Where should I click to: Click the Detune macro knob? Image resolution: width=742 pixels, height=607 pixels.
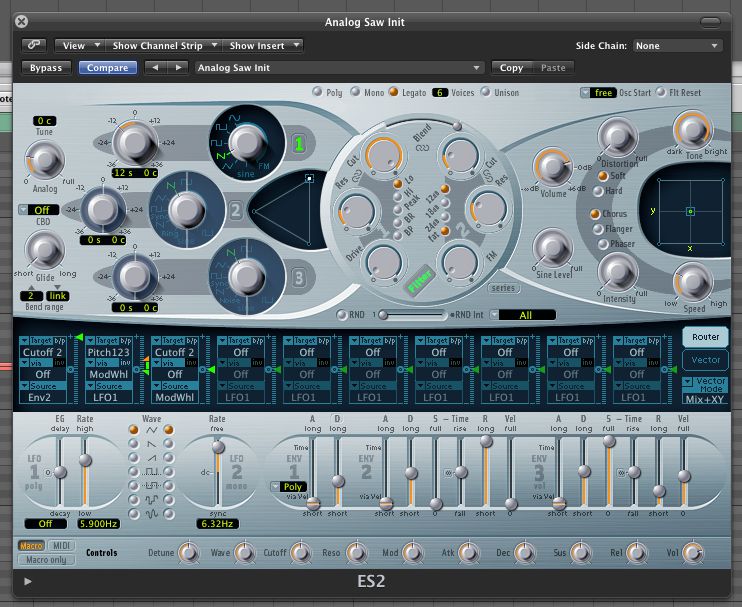(x=189, y=553)
